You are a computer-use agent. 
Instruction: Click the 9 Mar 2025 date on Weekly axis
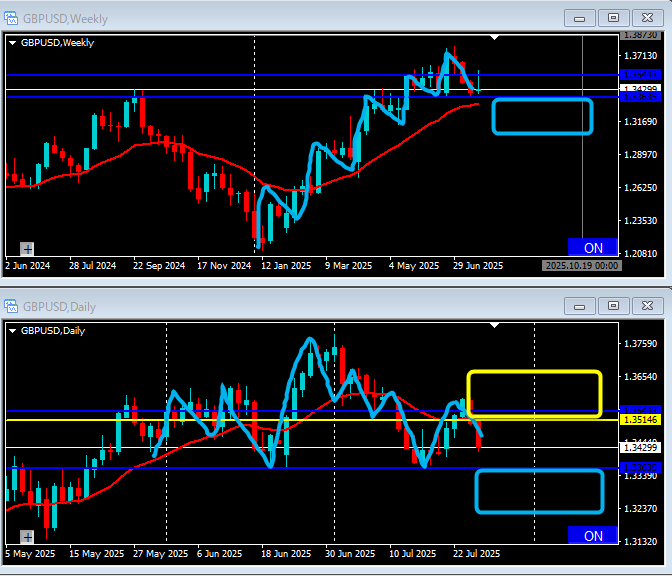pos(348,266)
